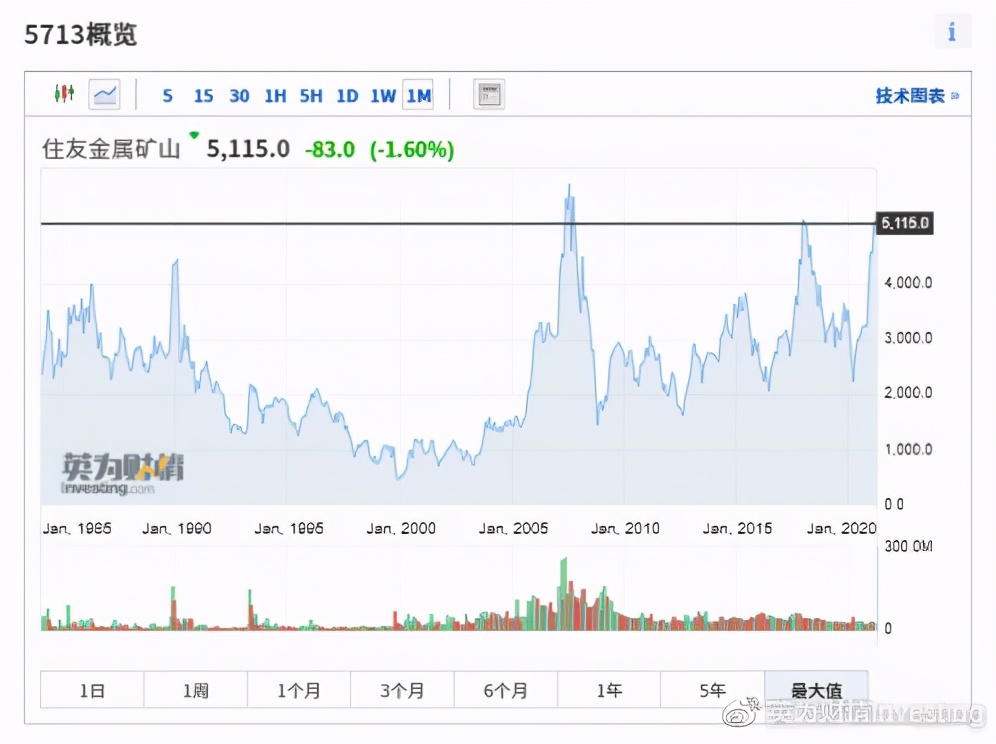Select the line chart style icon
Screen dimensions: 996x744
point(104,94)
